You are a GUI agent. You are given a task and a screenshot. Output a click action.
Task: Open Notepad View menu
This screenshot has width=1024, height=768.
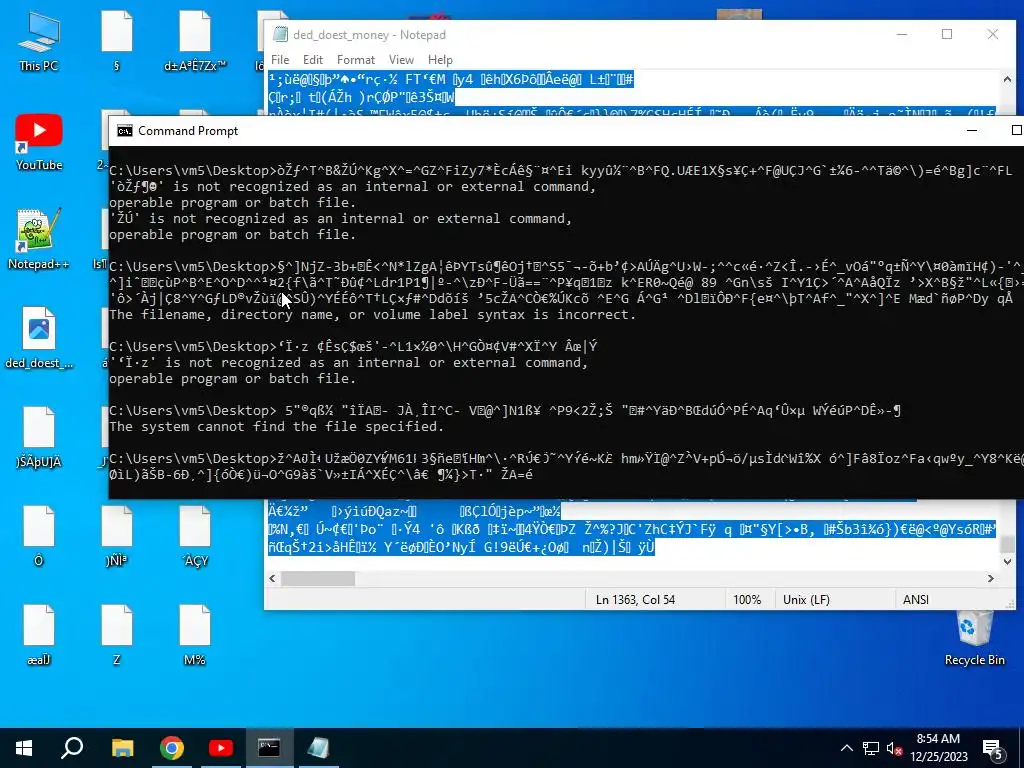[x=401, y=59]
